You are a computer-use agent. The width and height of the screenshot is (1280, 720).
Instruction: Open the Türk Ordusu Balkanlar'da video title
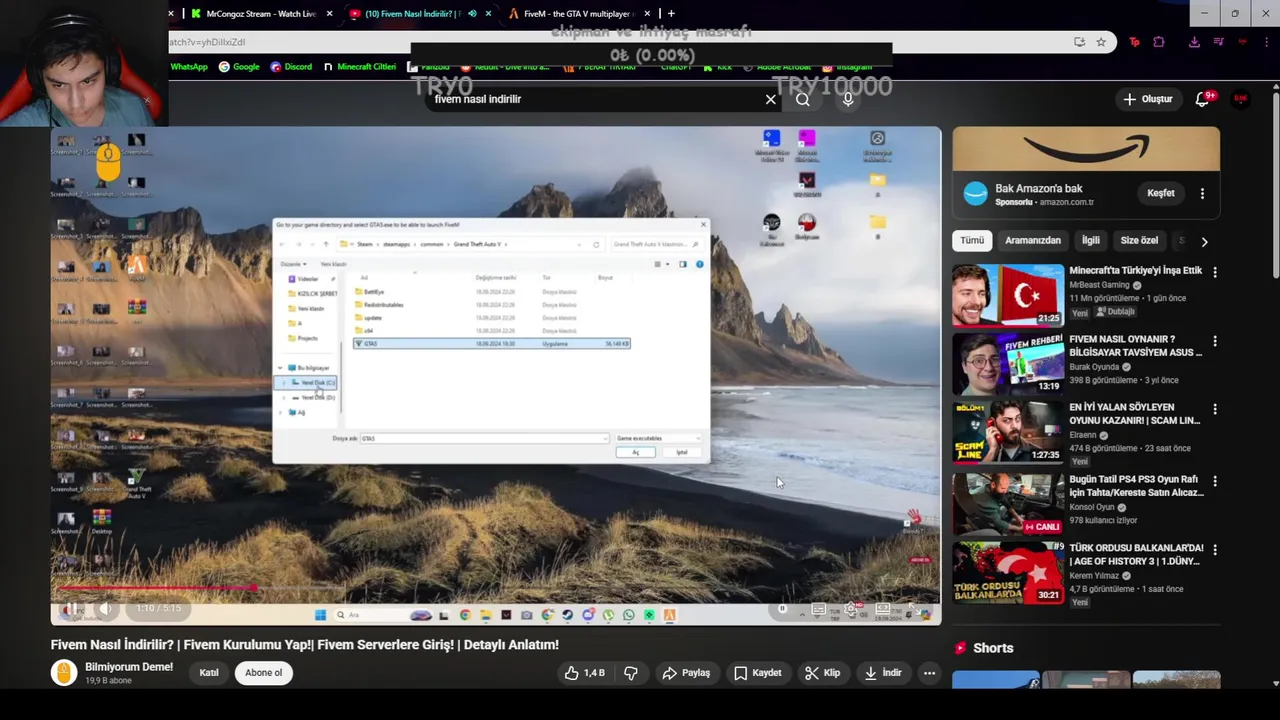[1136, 555]
